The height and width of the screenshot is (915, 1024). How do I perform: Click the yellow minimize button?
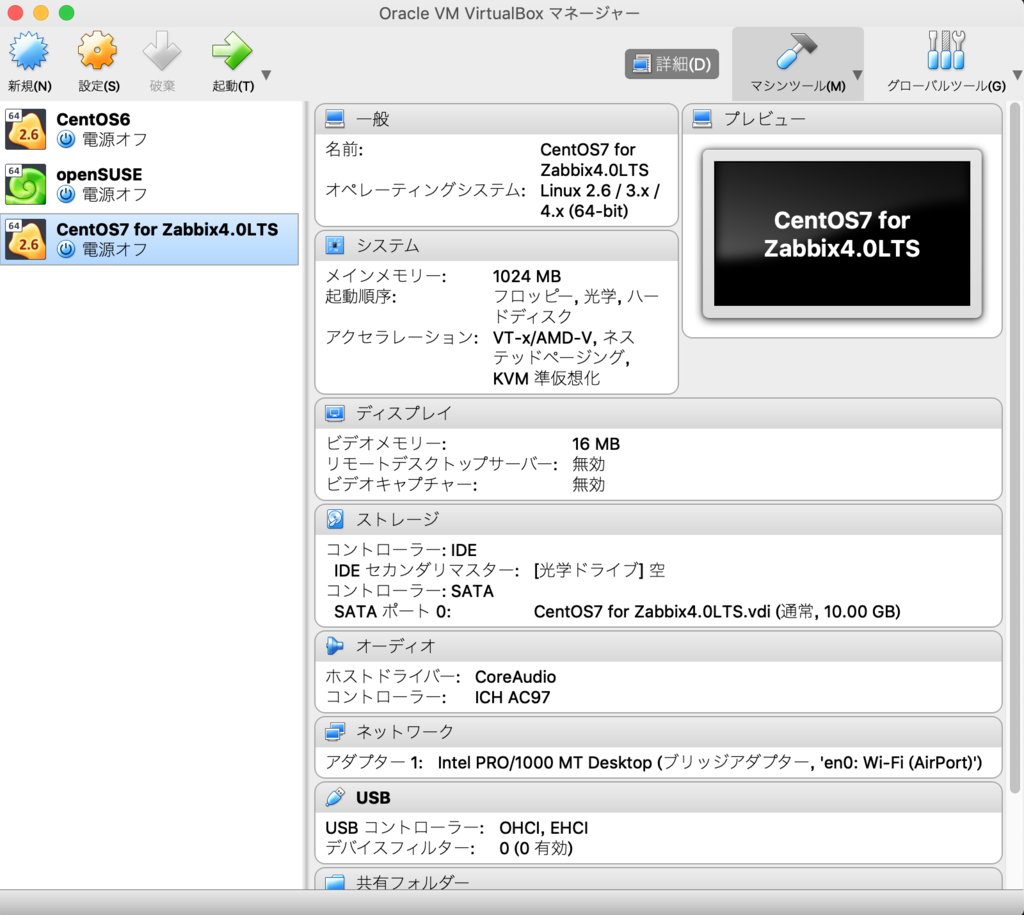coord(39,14)
